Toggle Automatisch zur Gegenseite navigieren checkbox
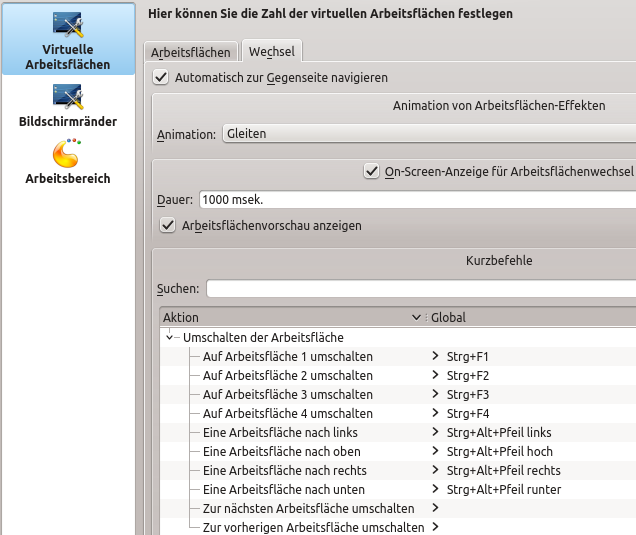This screenshot has width=636, height=535. (161, 77)
